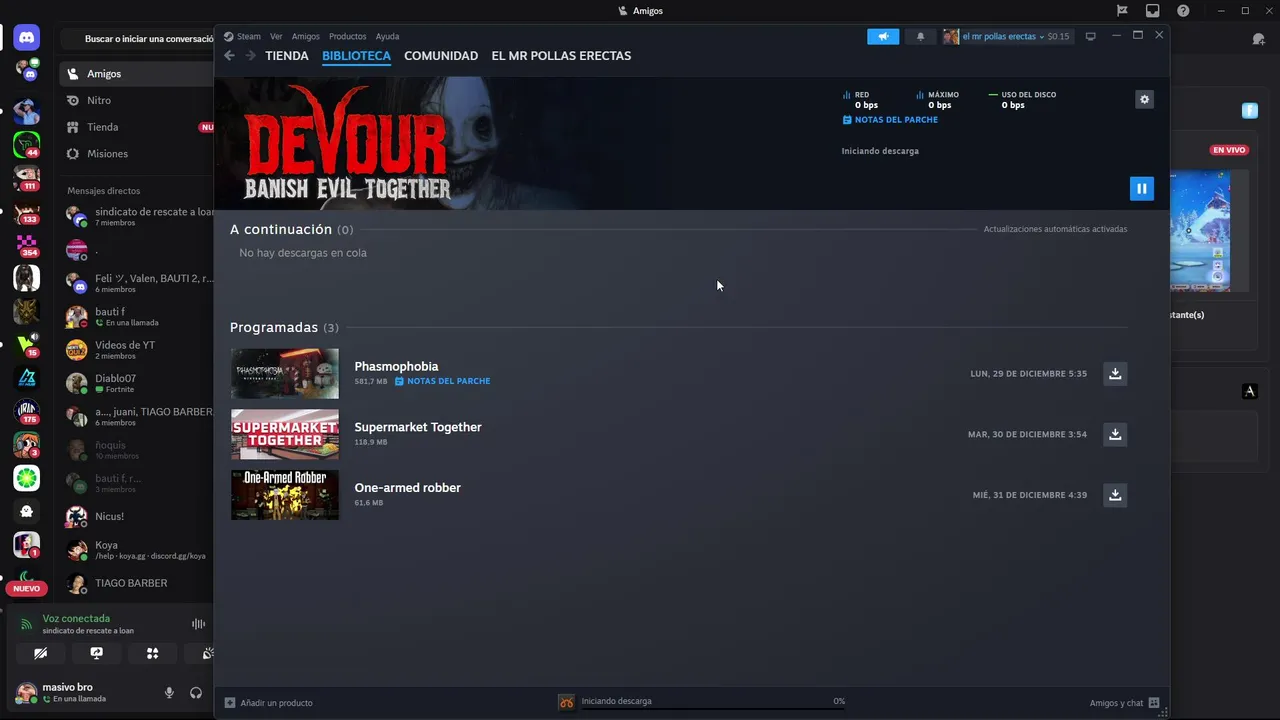1280x720 pixels.
Task: Open the Productos menu
Action: click(x=348, y=36)
